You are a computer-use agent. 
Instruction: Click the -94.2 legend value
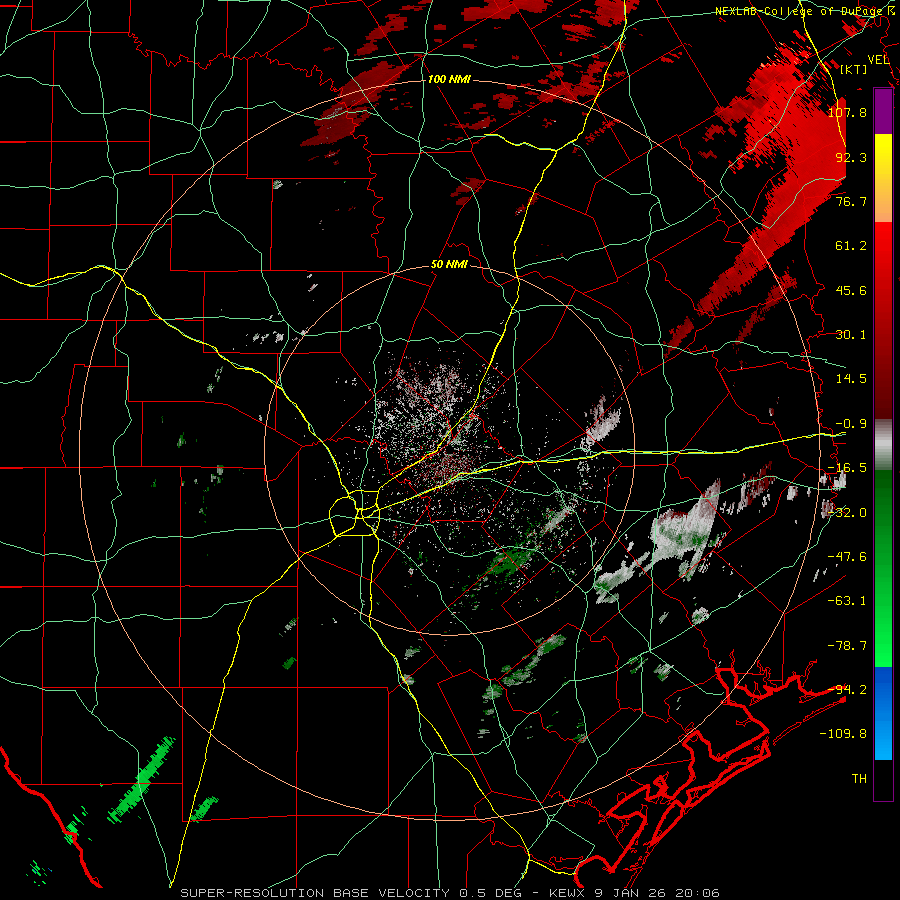tap(847, 690)
